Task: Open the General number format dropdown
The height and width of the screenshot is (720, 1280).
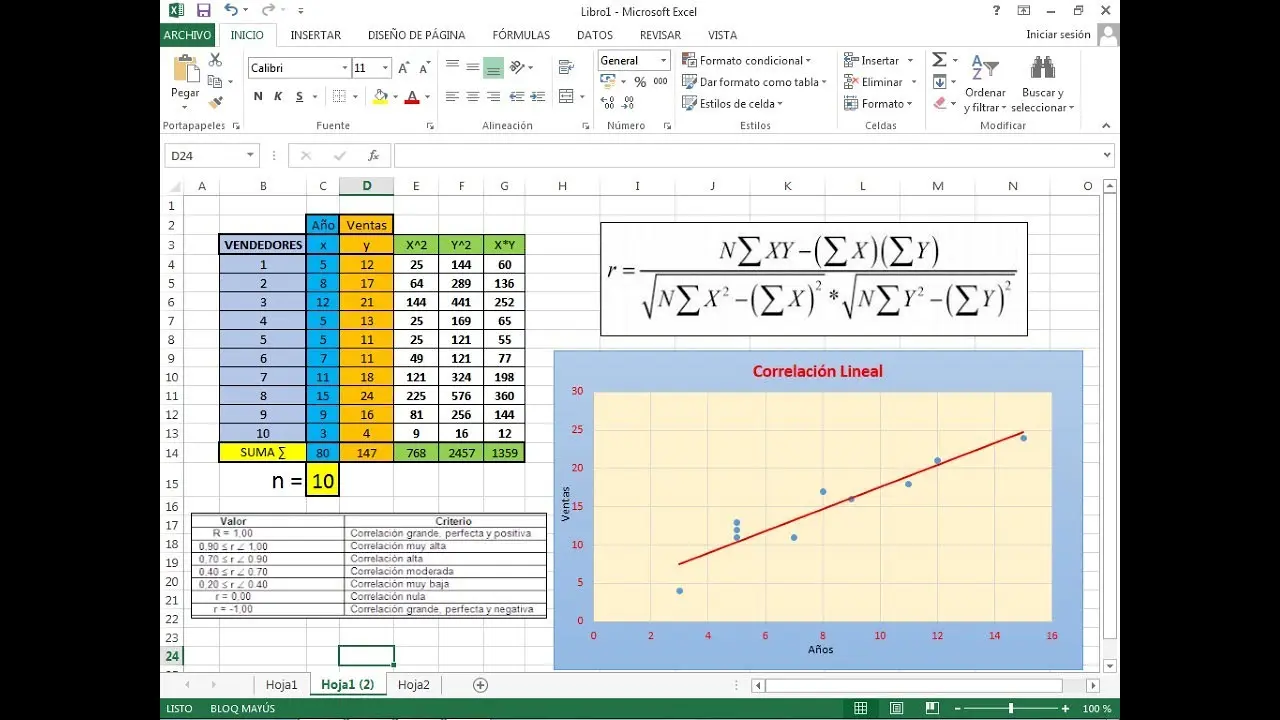Action: point(633,59)
